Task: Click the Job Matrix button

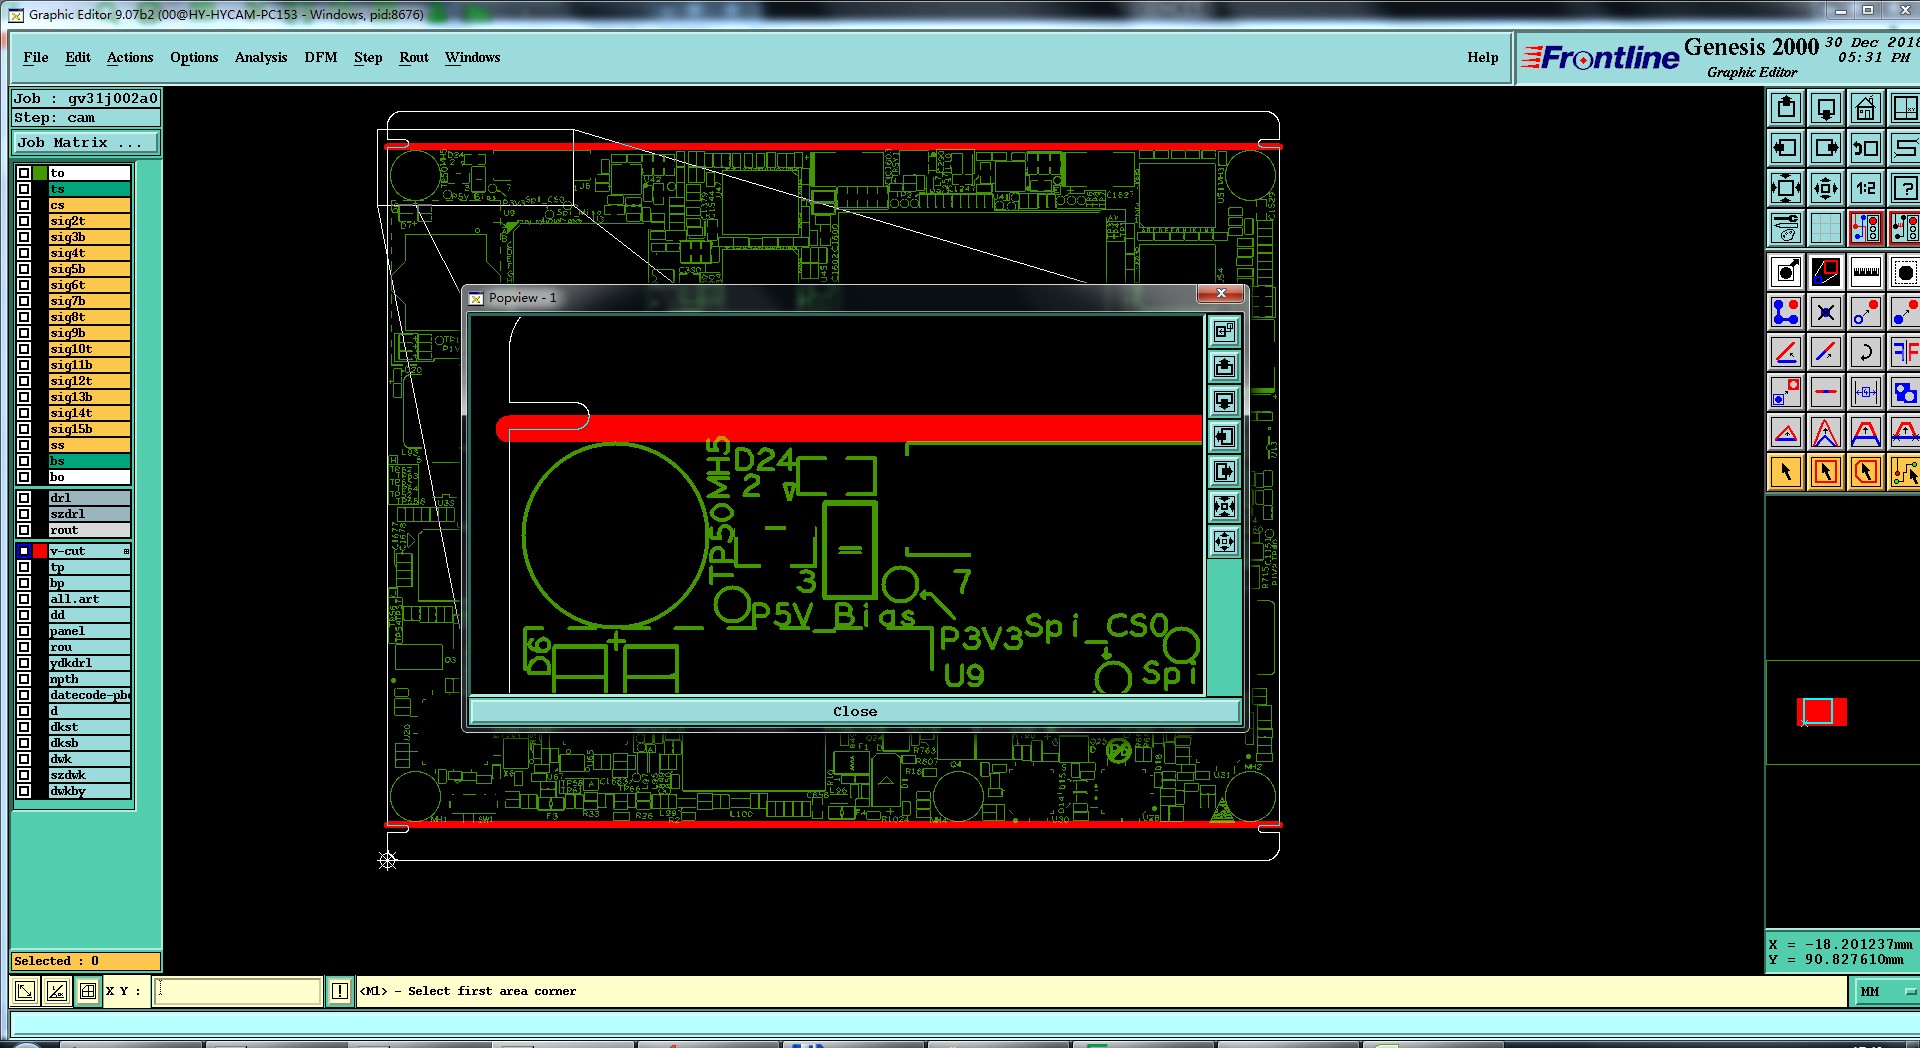Action: point(86,143)
